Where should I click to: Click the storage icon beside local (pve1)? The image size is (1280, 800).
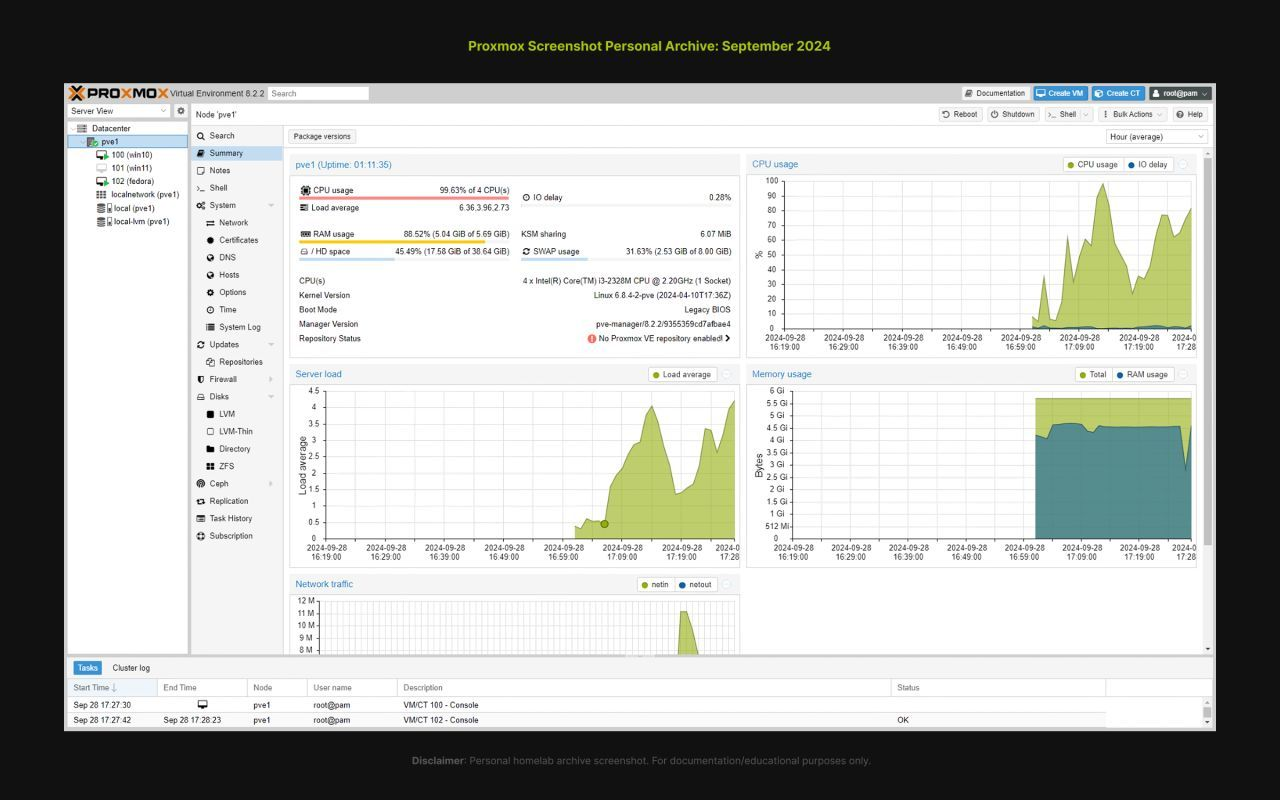point(103,208)
